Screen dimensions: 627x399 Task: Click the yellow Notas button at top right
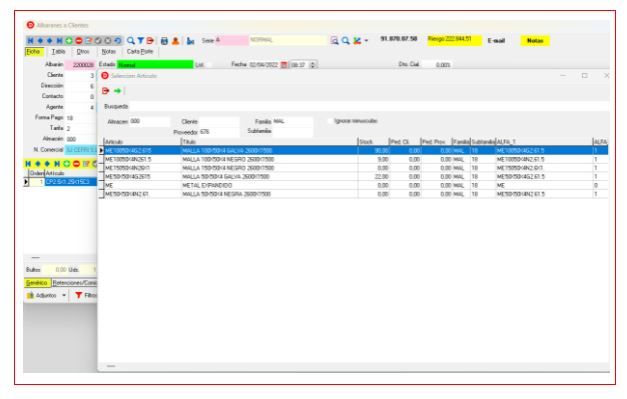point(535,40)
